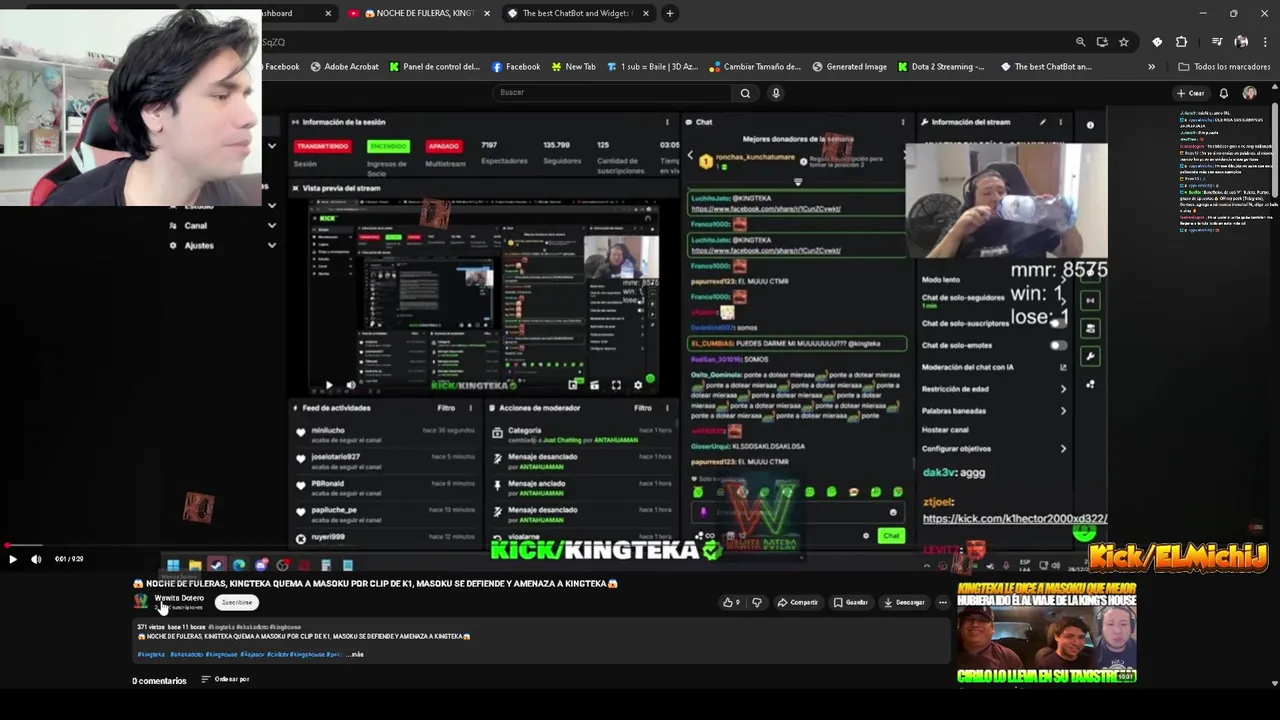Play the YouTube video

[12, 559]
